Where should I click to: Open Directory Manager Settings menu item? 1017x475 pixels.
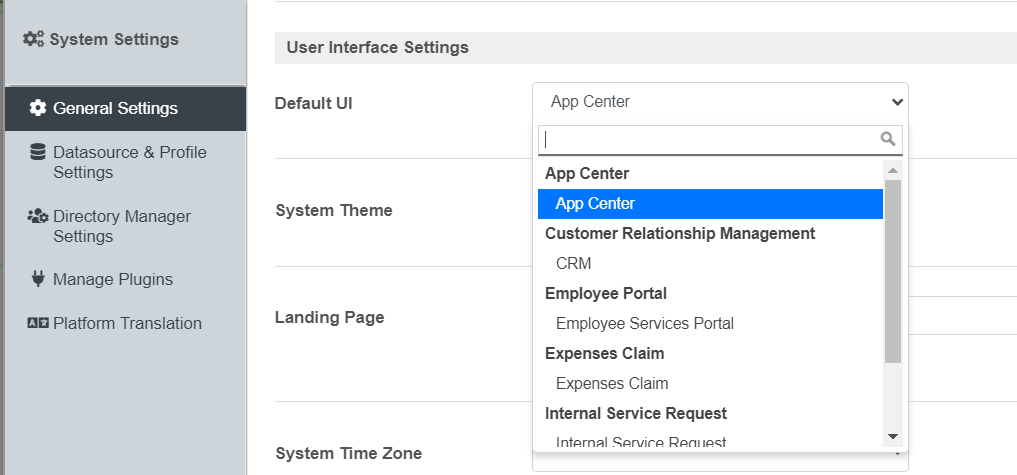point(121,226)
